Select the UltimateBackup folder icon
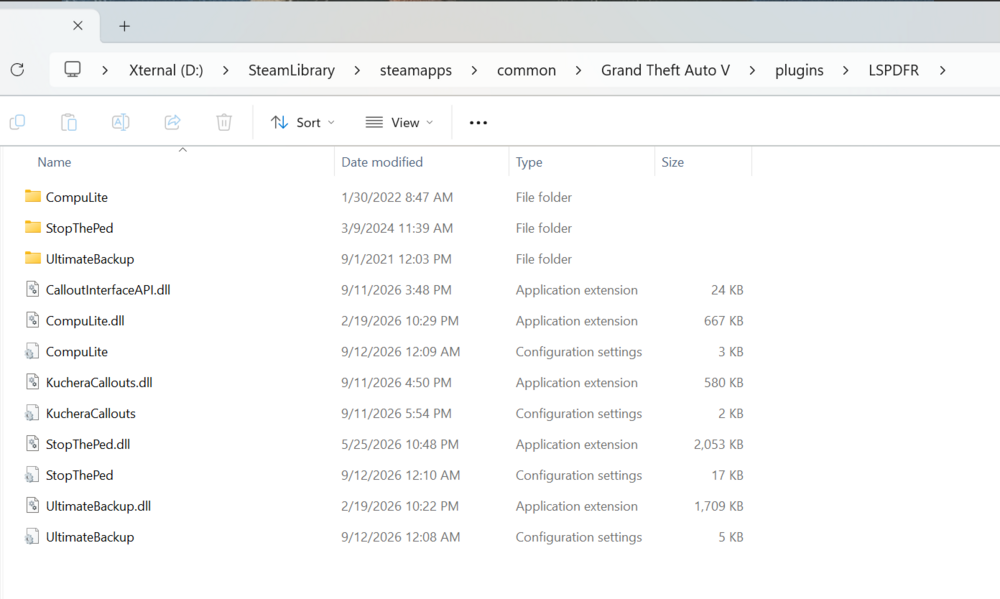 33,258
